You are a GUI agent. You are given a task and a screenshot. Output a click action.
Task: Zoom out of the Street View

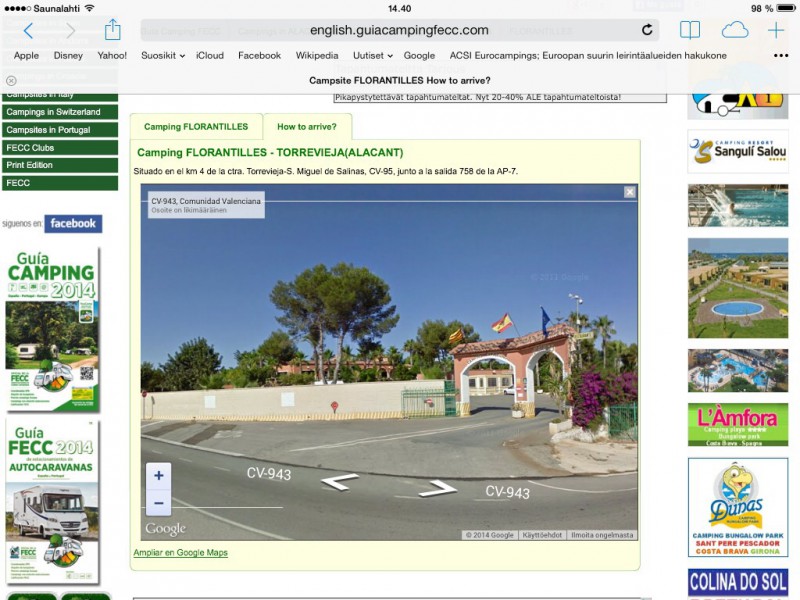click(158, 502)
